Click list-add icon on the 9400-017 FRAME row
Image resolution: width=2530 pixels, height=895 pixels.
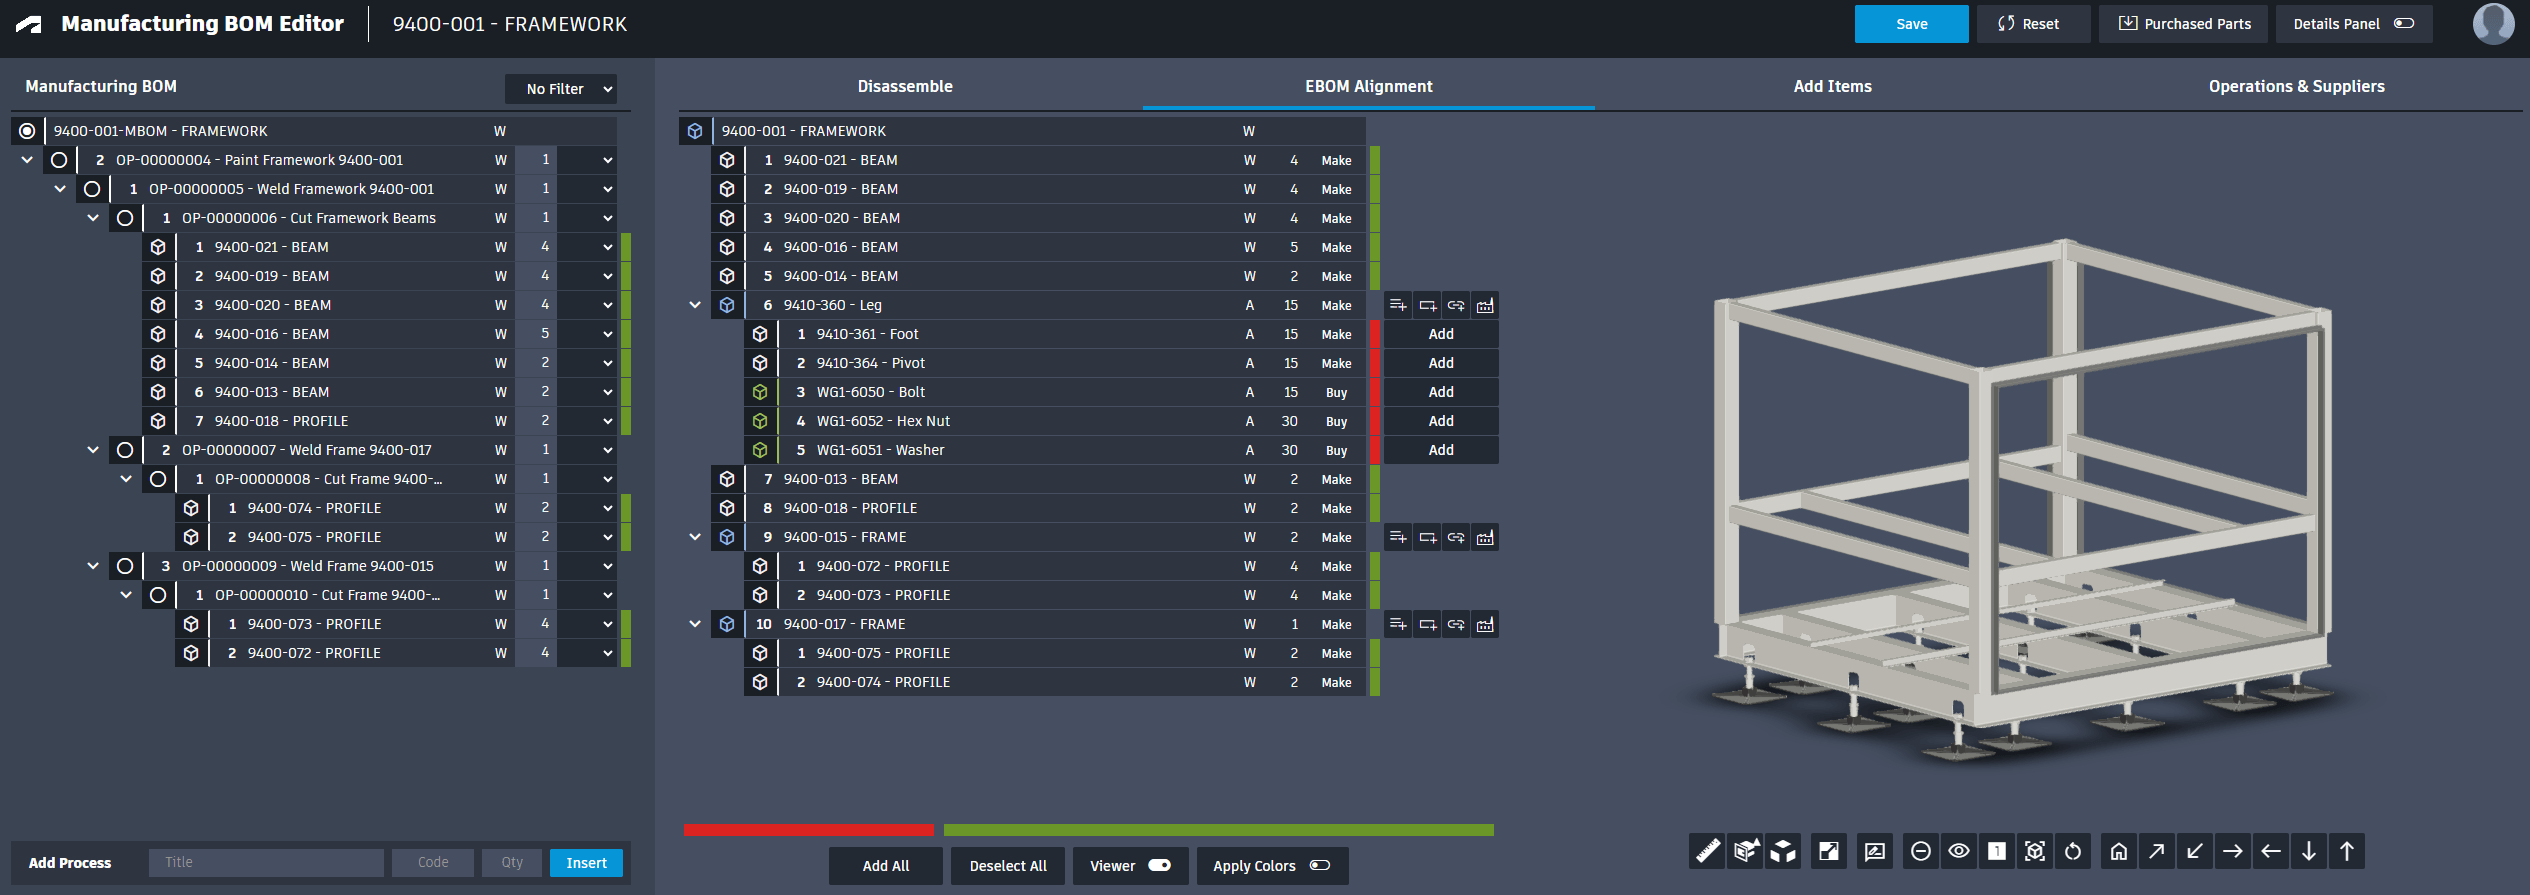[1398, 624]
